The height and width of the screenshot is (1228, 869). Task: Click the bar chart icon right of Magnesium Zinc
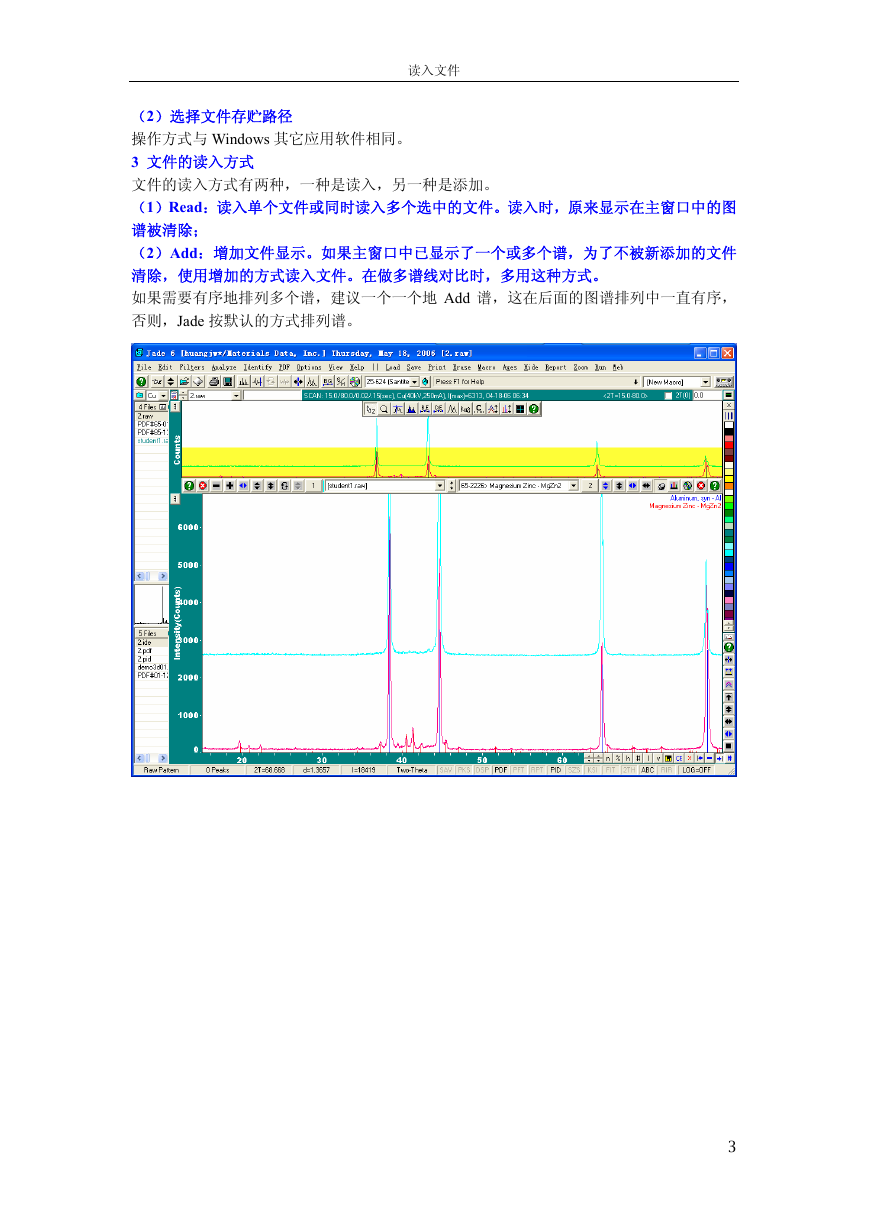tap(674, 485)
